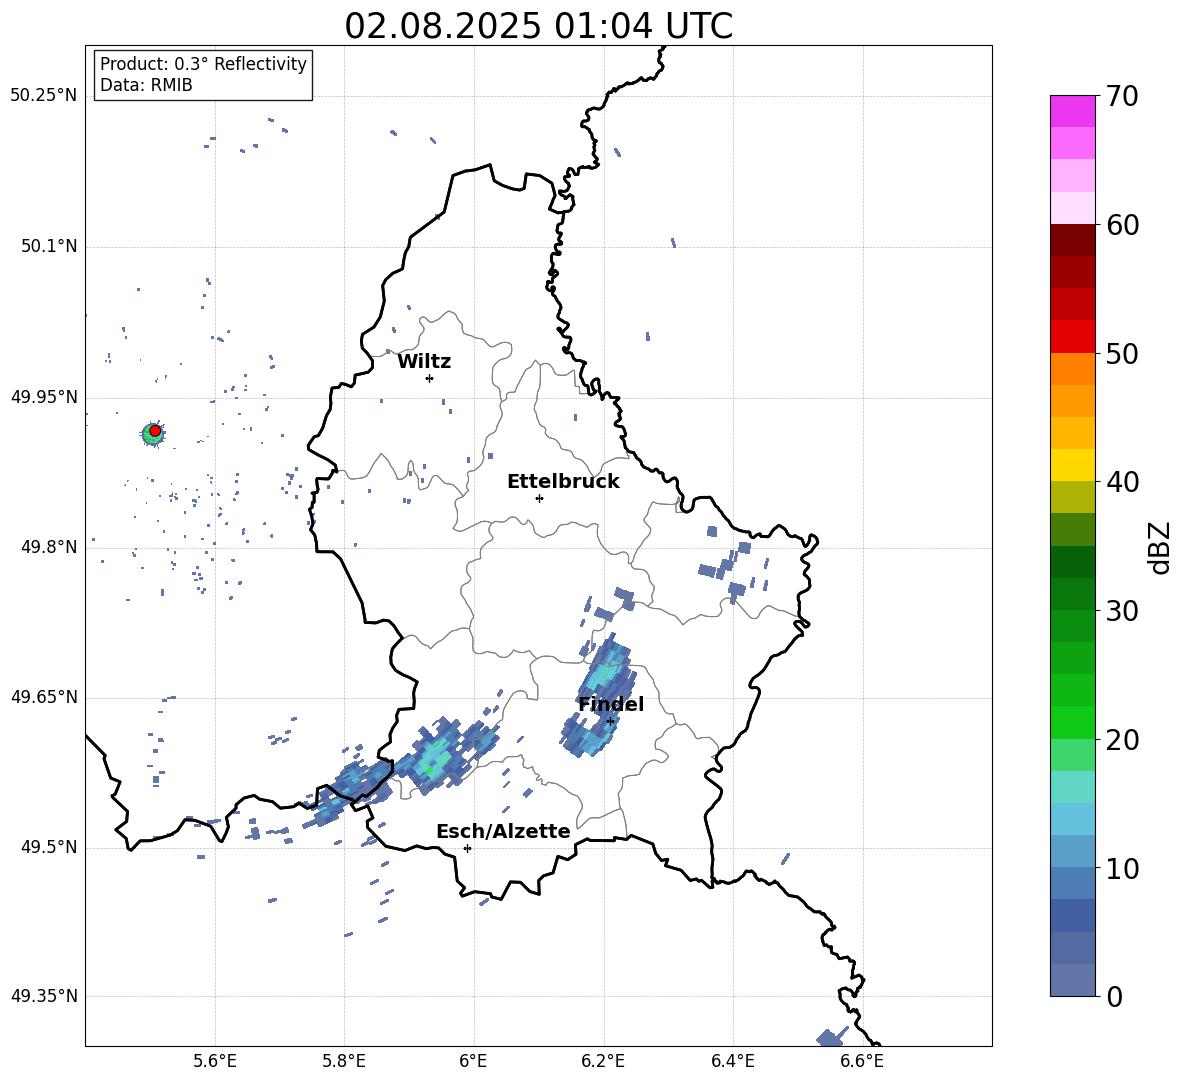Click the colorbar tick value 50
1184x1081 pixels.
tap(1122, 354)
